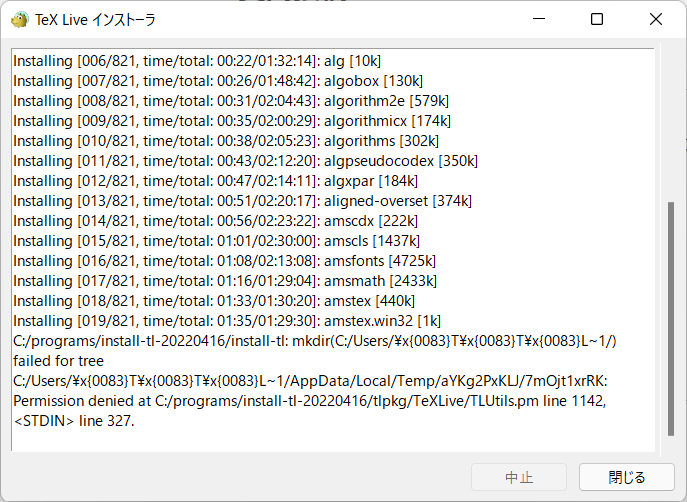Click the log line for algpseudocodex [350k]
Screen dimensions: 687x502
pyautogui.click(x=245, y=161)
